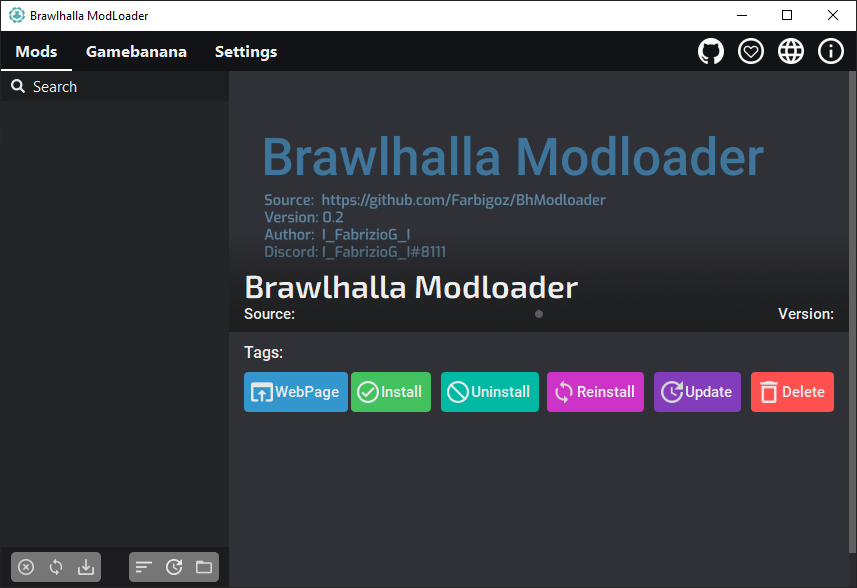Click the red Delete button

click(793, 392)
